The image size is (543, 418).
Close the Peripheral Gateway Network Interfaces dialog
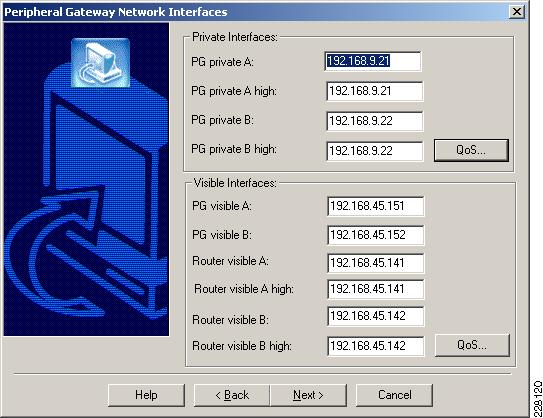516,12
